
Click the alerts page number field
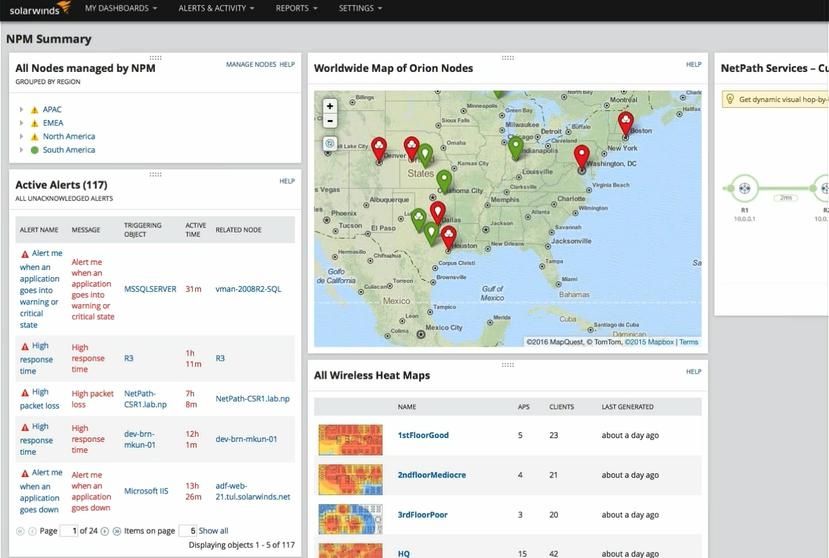(x=69, y=530)
